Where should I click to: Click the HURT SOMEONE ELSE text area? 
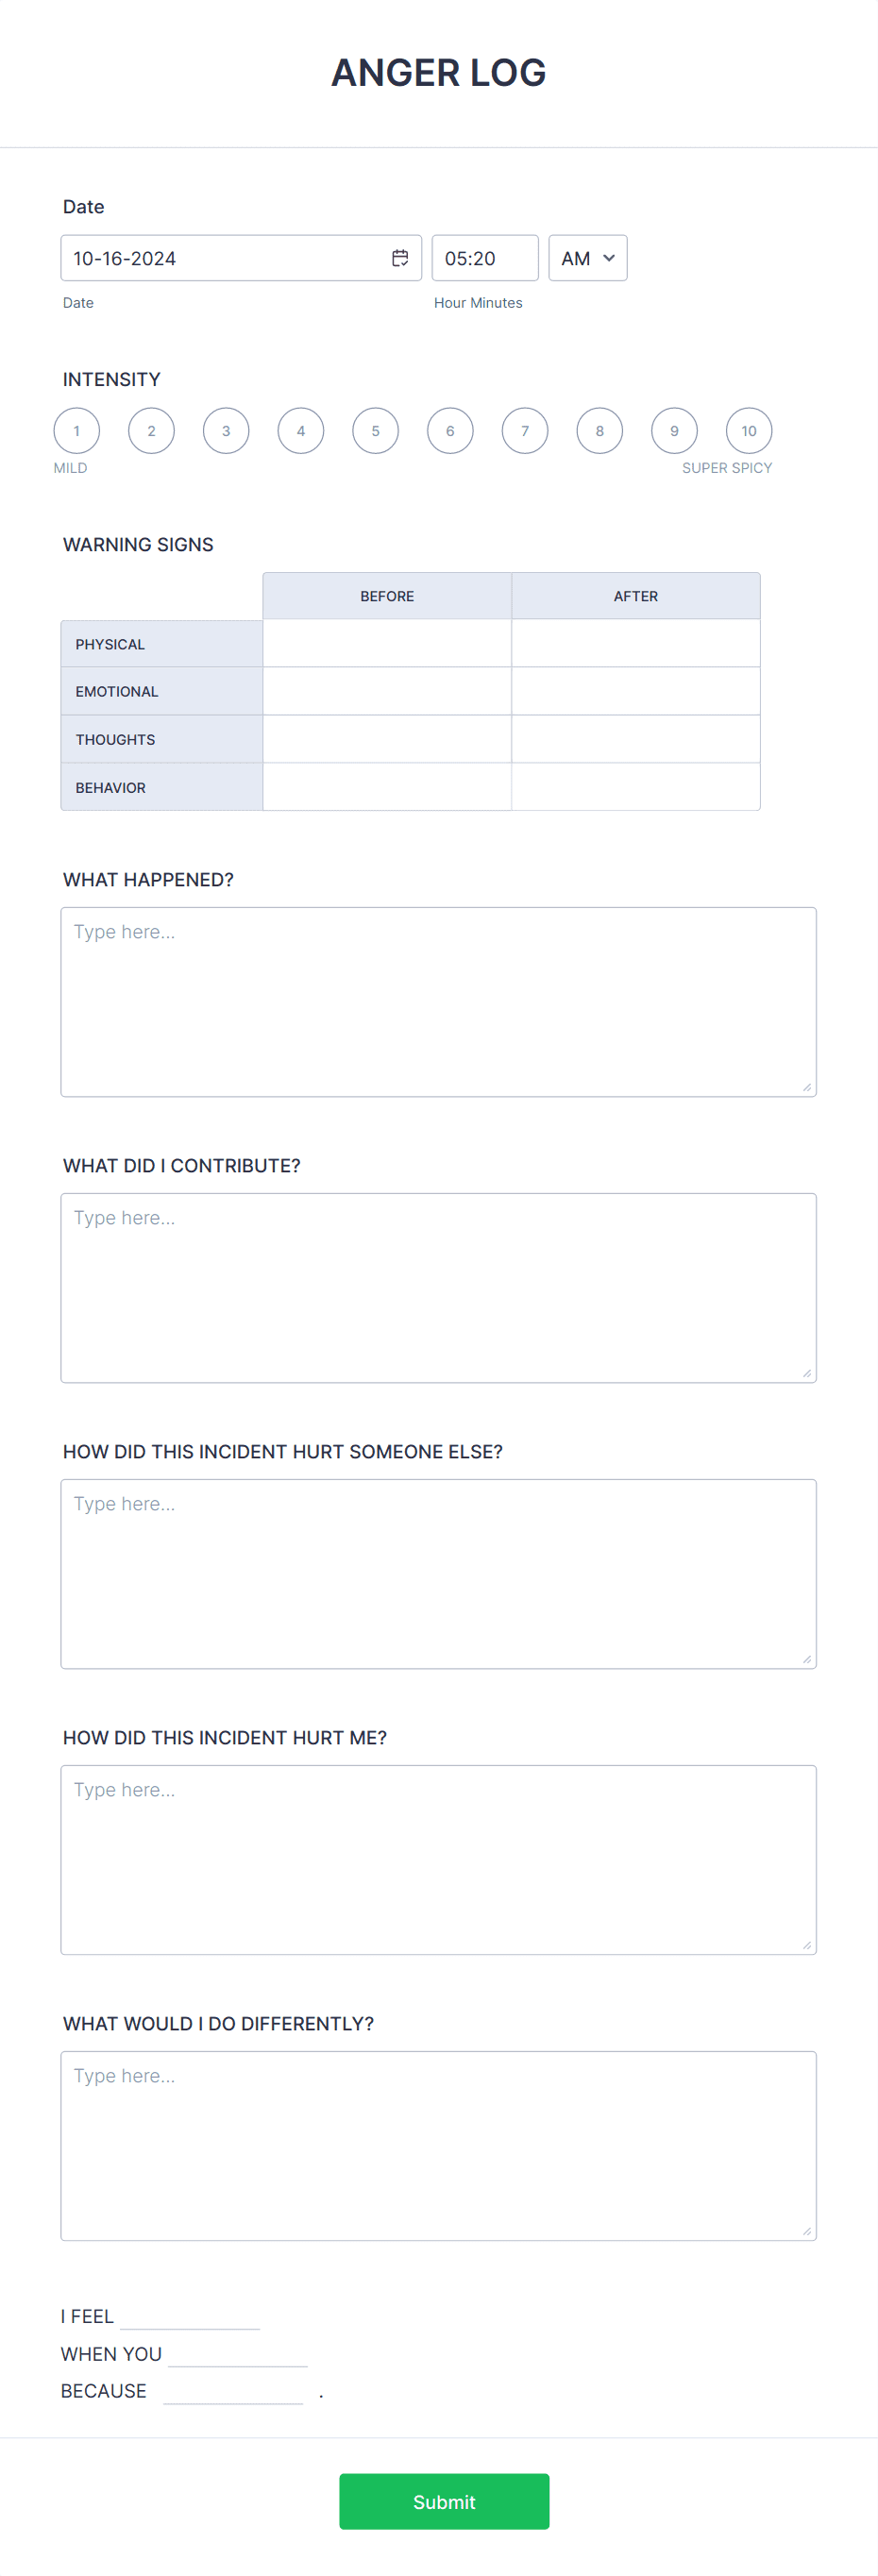(438, 1570)
